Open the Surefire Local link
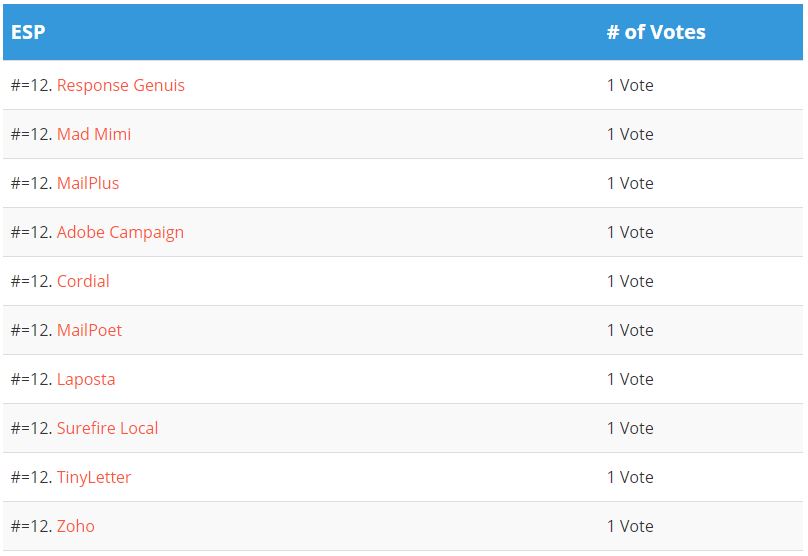Image resolution: width=808 pixels, height=556 pixels. pyautogui.click(x=107, y=428)
